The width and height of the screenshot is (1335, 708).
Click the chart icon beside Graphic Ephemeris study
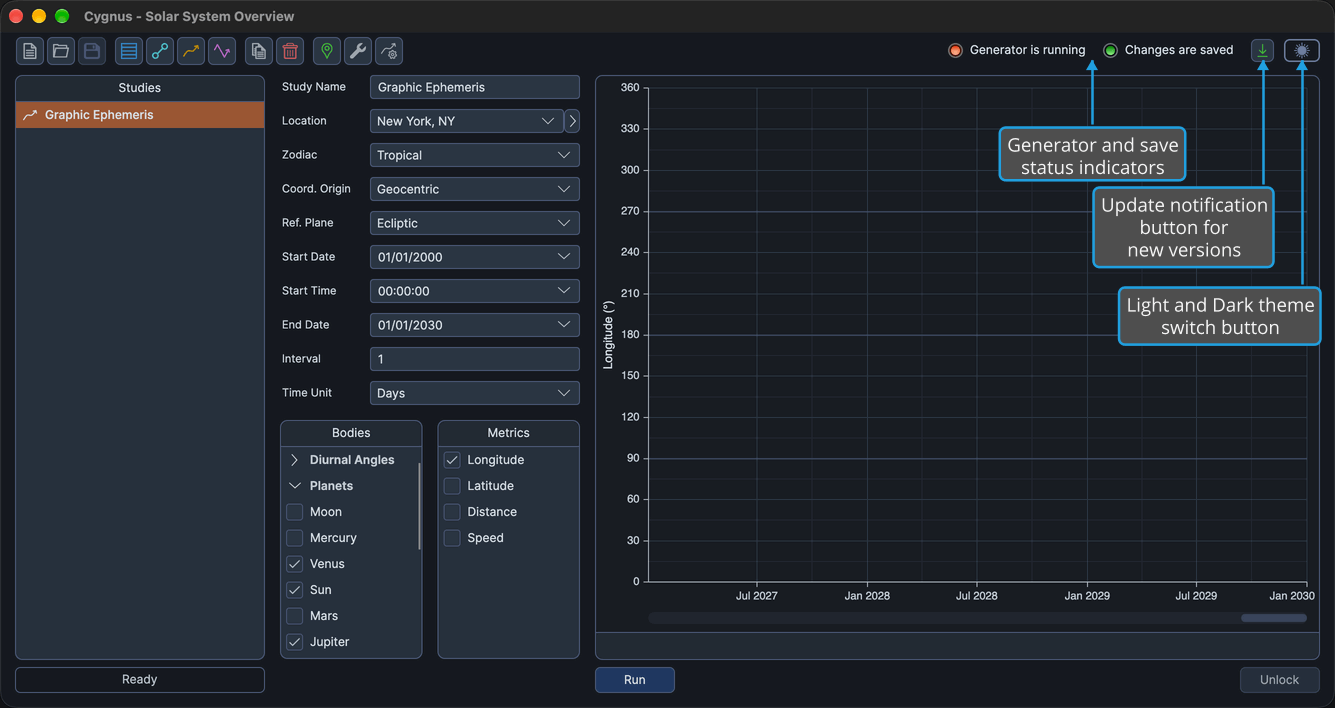click(30, 115)
